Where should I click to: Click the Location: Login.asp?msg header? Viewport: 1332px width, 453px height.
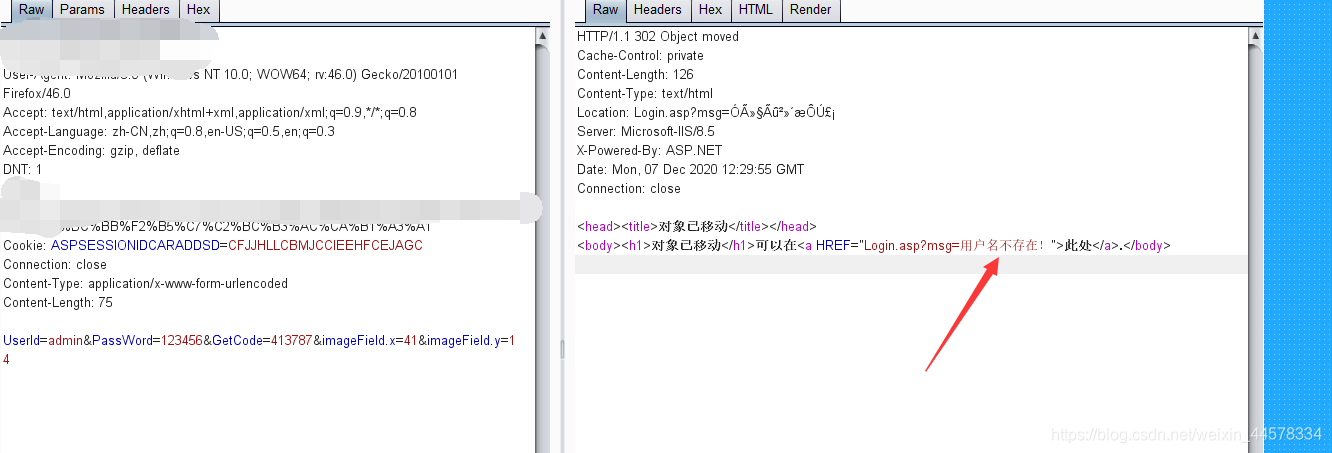pyautogui.click(x=706, y=113)
